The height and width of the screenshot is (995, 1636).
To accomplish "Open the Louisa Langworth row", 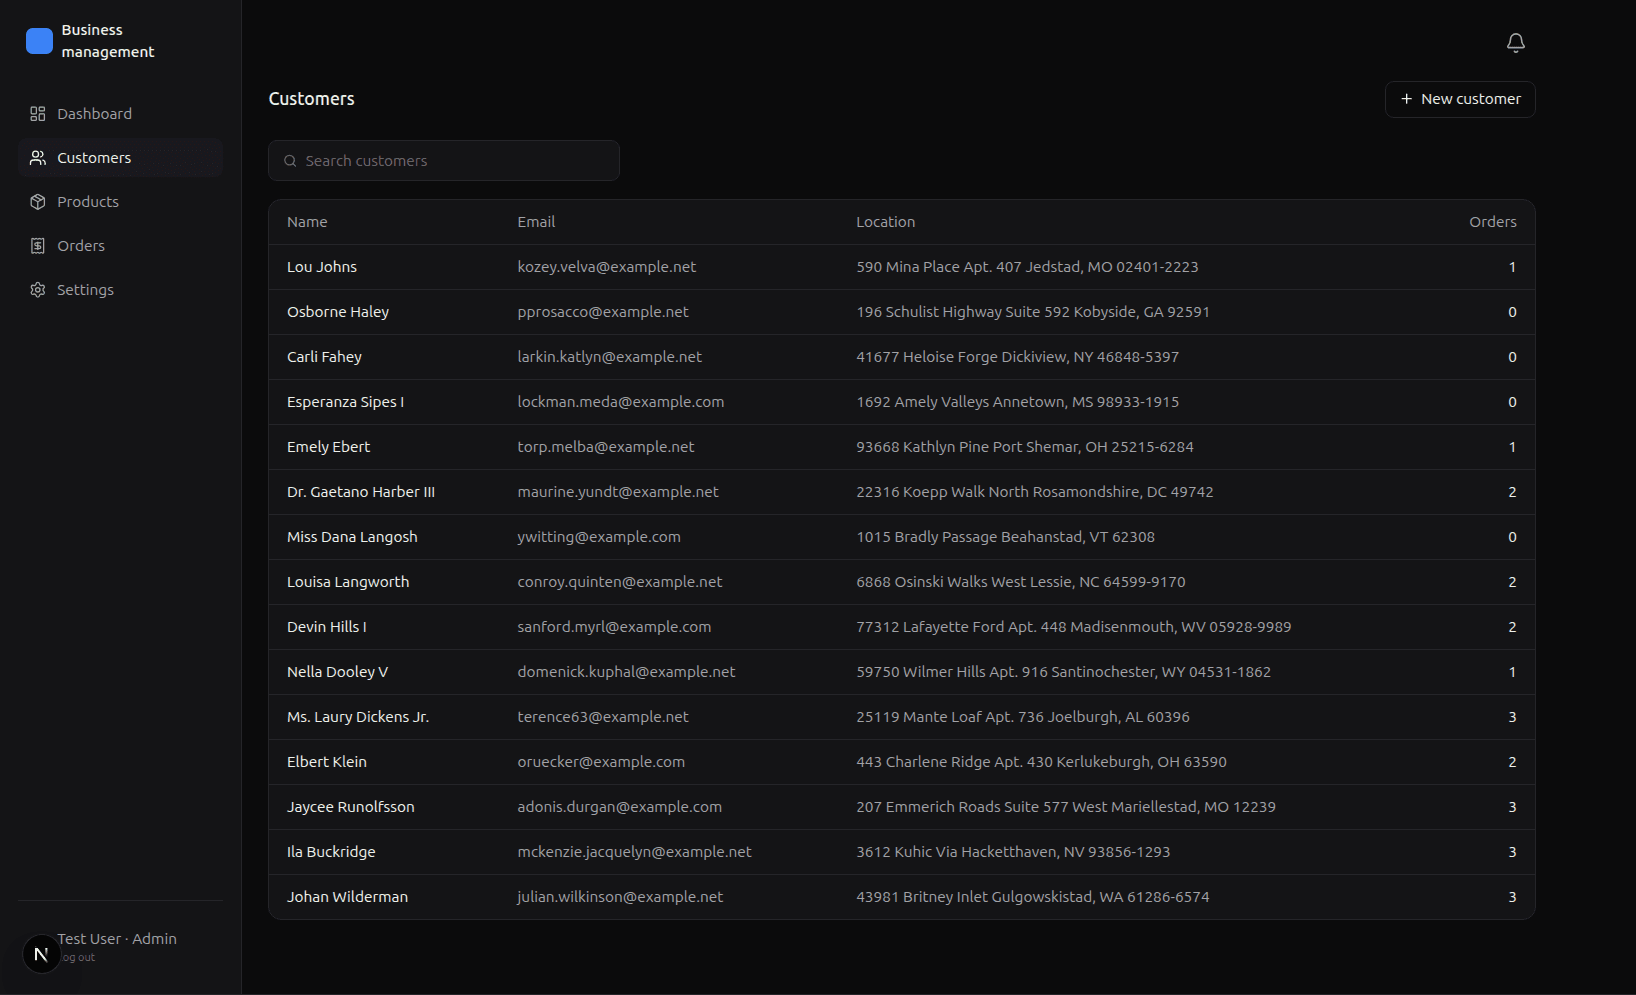I will [x=902, y=582].
